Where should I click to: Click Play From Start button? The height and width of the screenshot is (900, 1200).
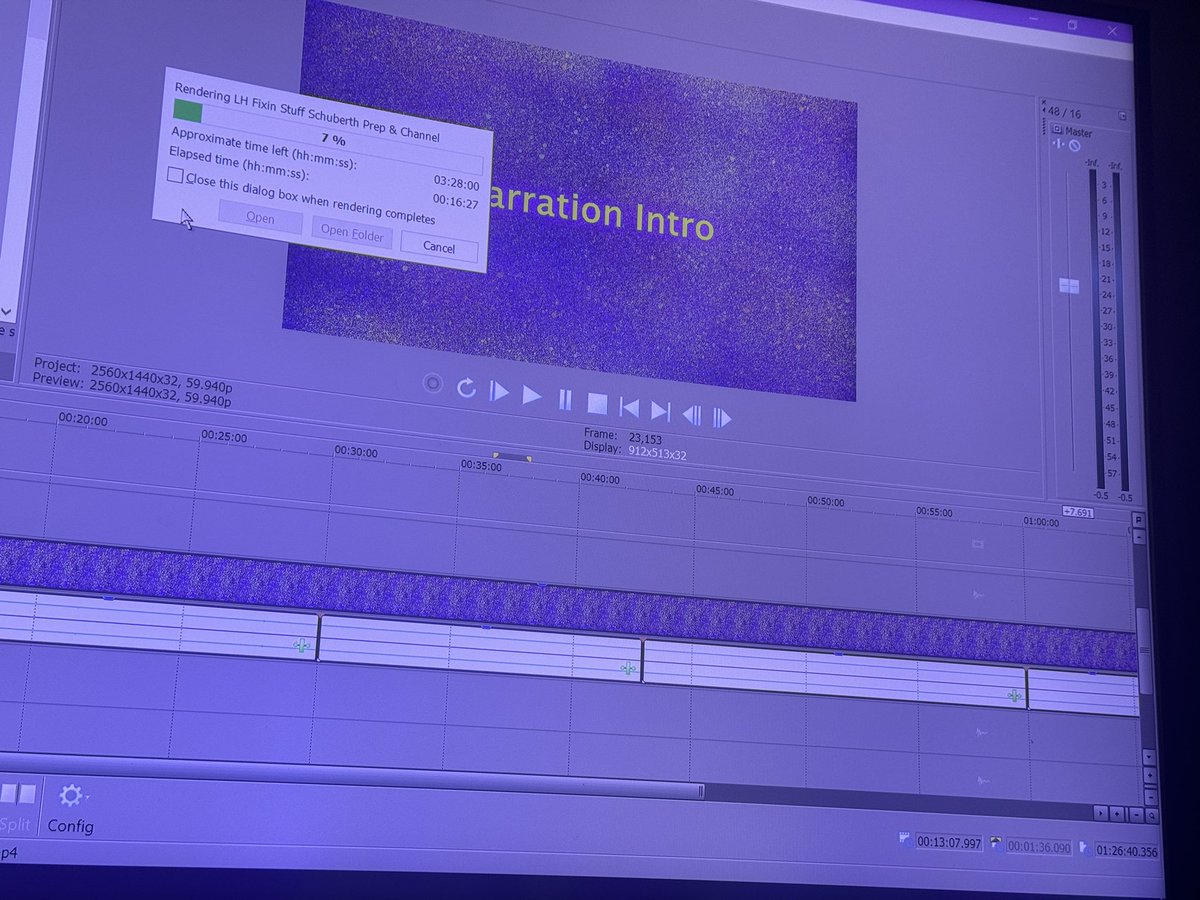pos(498,392)
